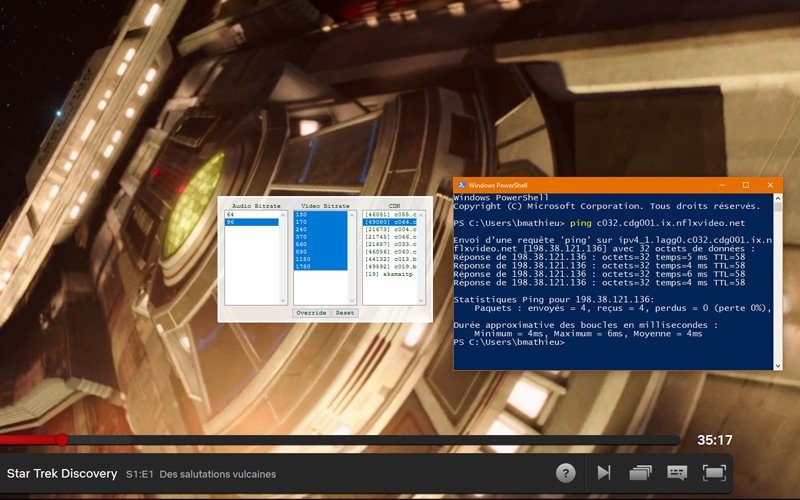Select the c033 CDN entry
The width and height of the screenshot is (800, 500).
[390, 244]
